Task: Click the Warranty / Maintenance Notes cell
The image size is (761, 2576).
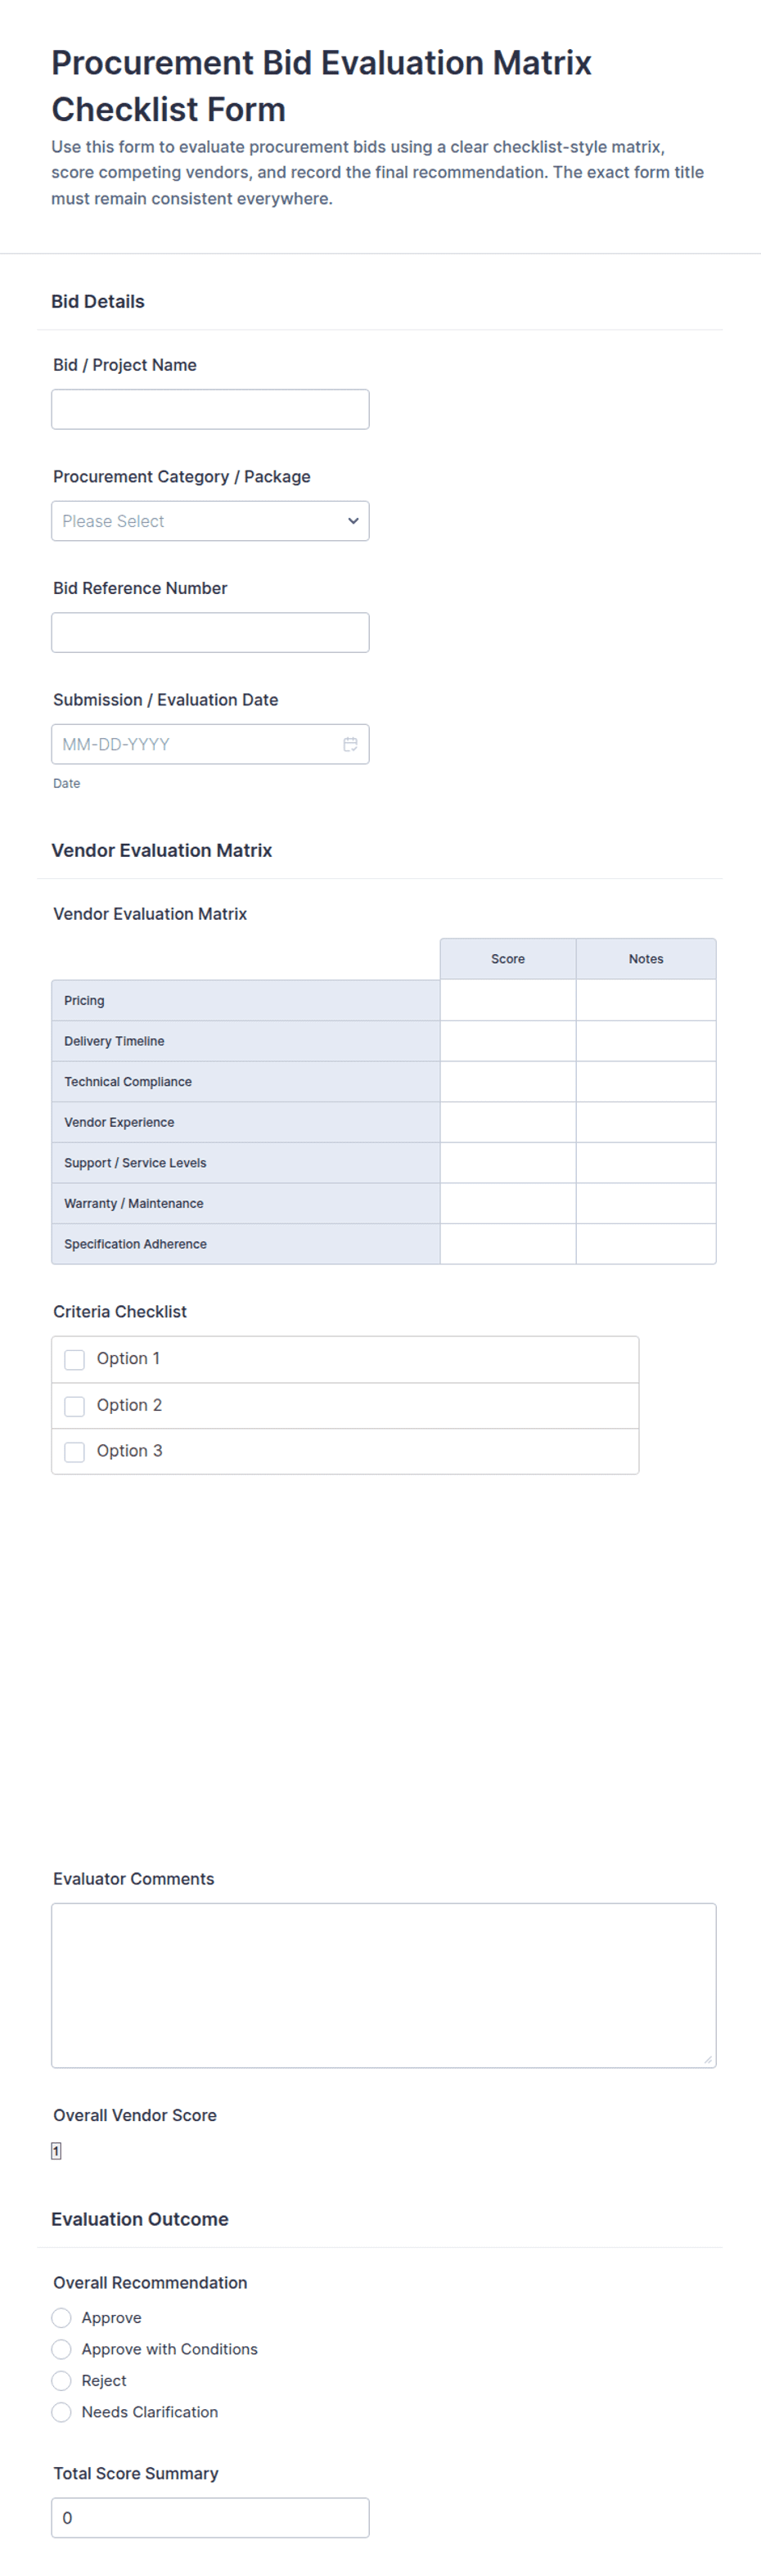Action: 646,1204
